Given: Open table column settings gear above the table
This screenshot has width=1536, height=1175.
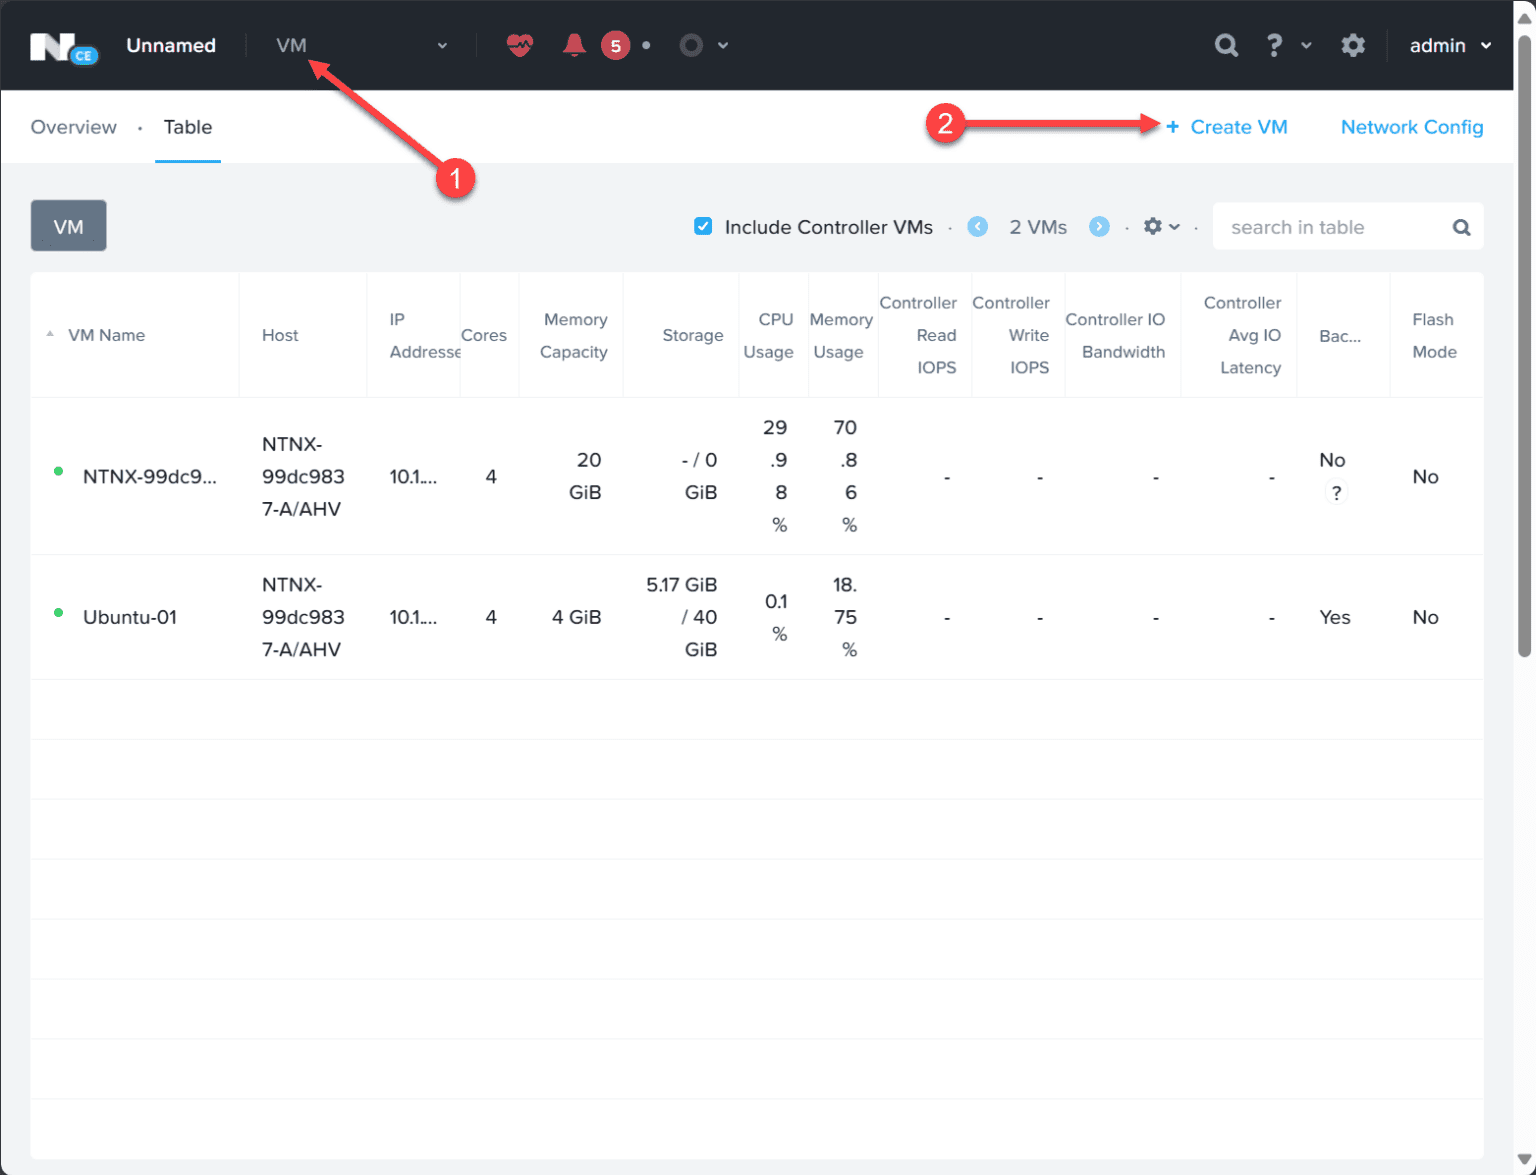Looking at the screenshot, I should (1155, 226).
